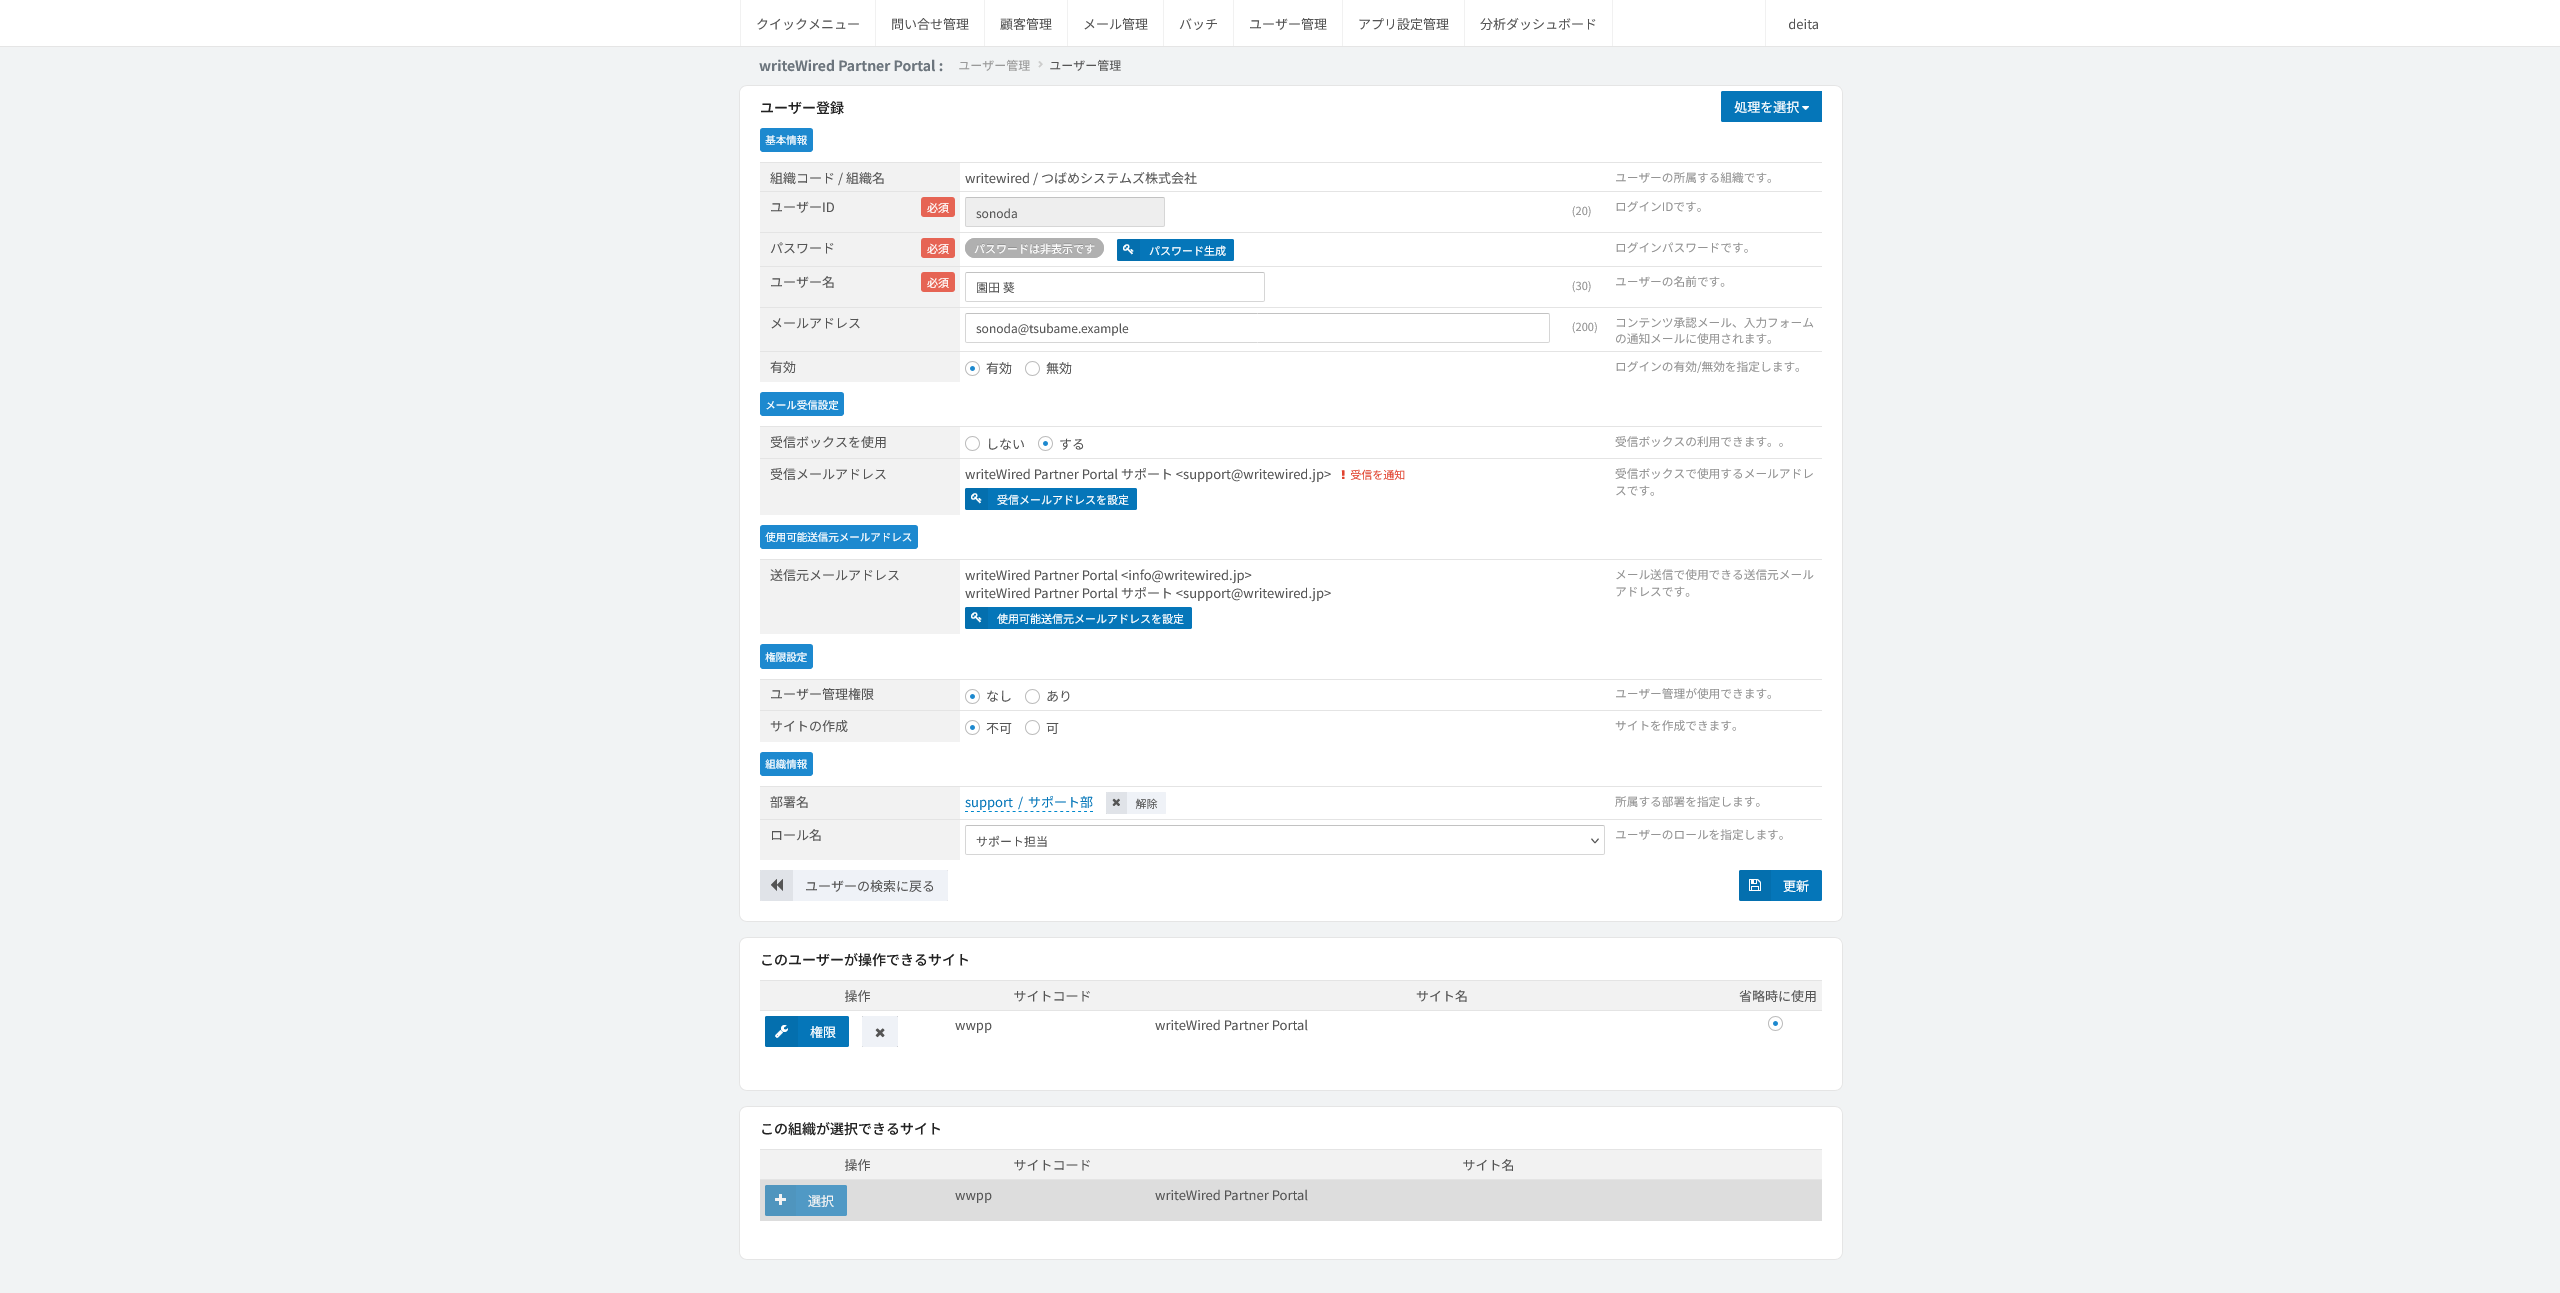
Task: Click the 使用可能送信元メールアドレス section label
Action: pyautogui.click(x=839, y=537)
